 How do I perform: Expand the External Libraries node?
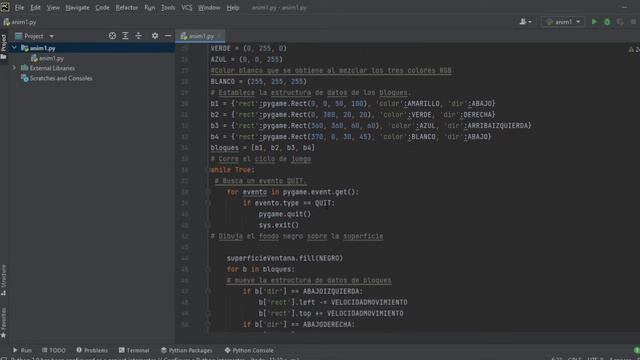click(14, 68)
